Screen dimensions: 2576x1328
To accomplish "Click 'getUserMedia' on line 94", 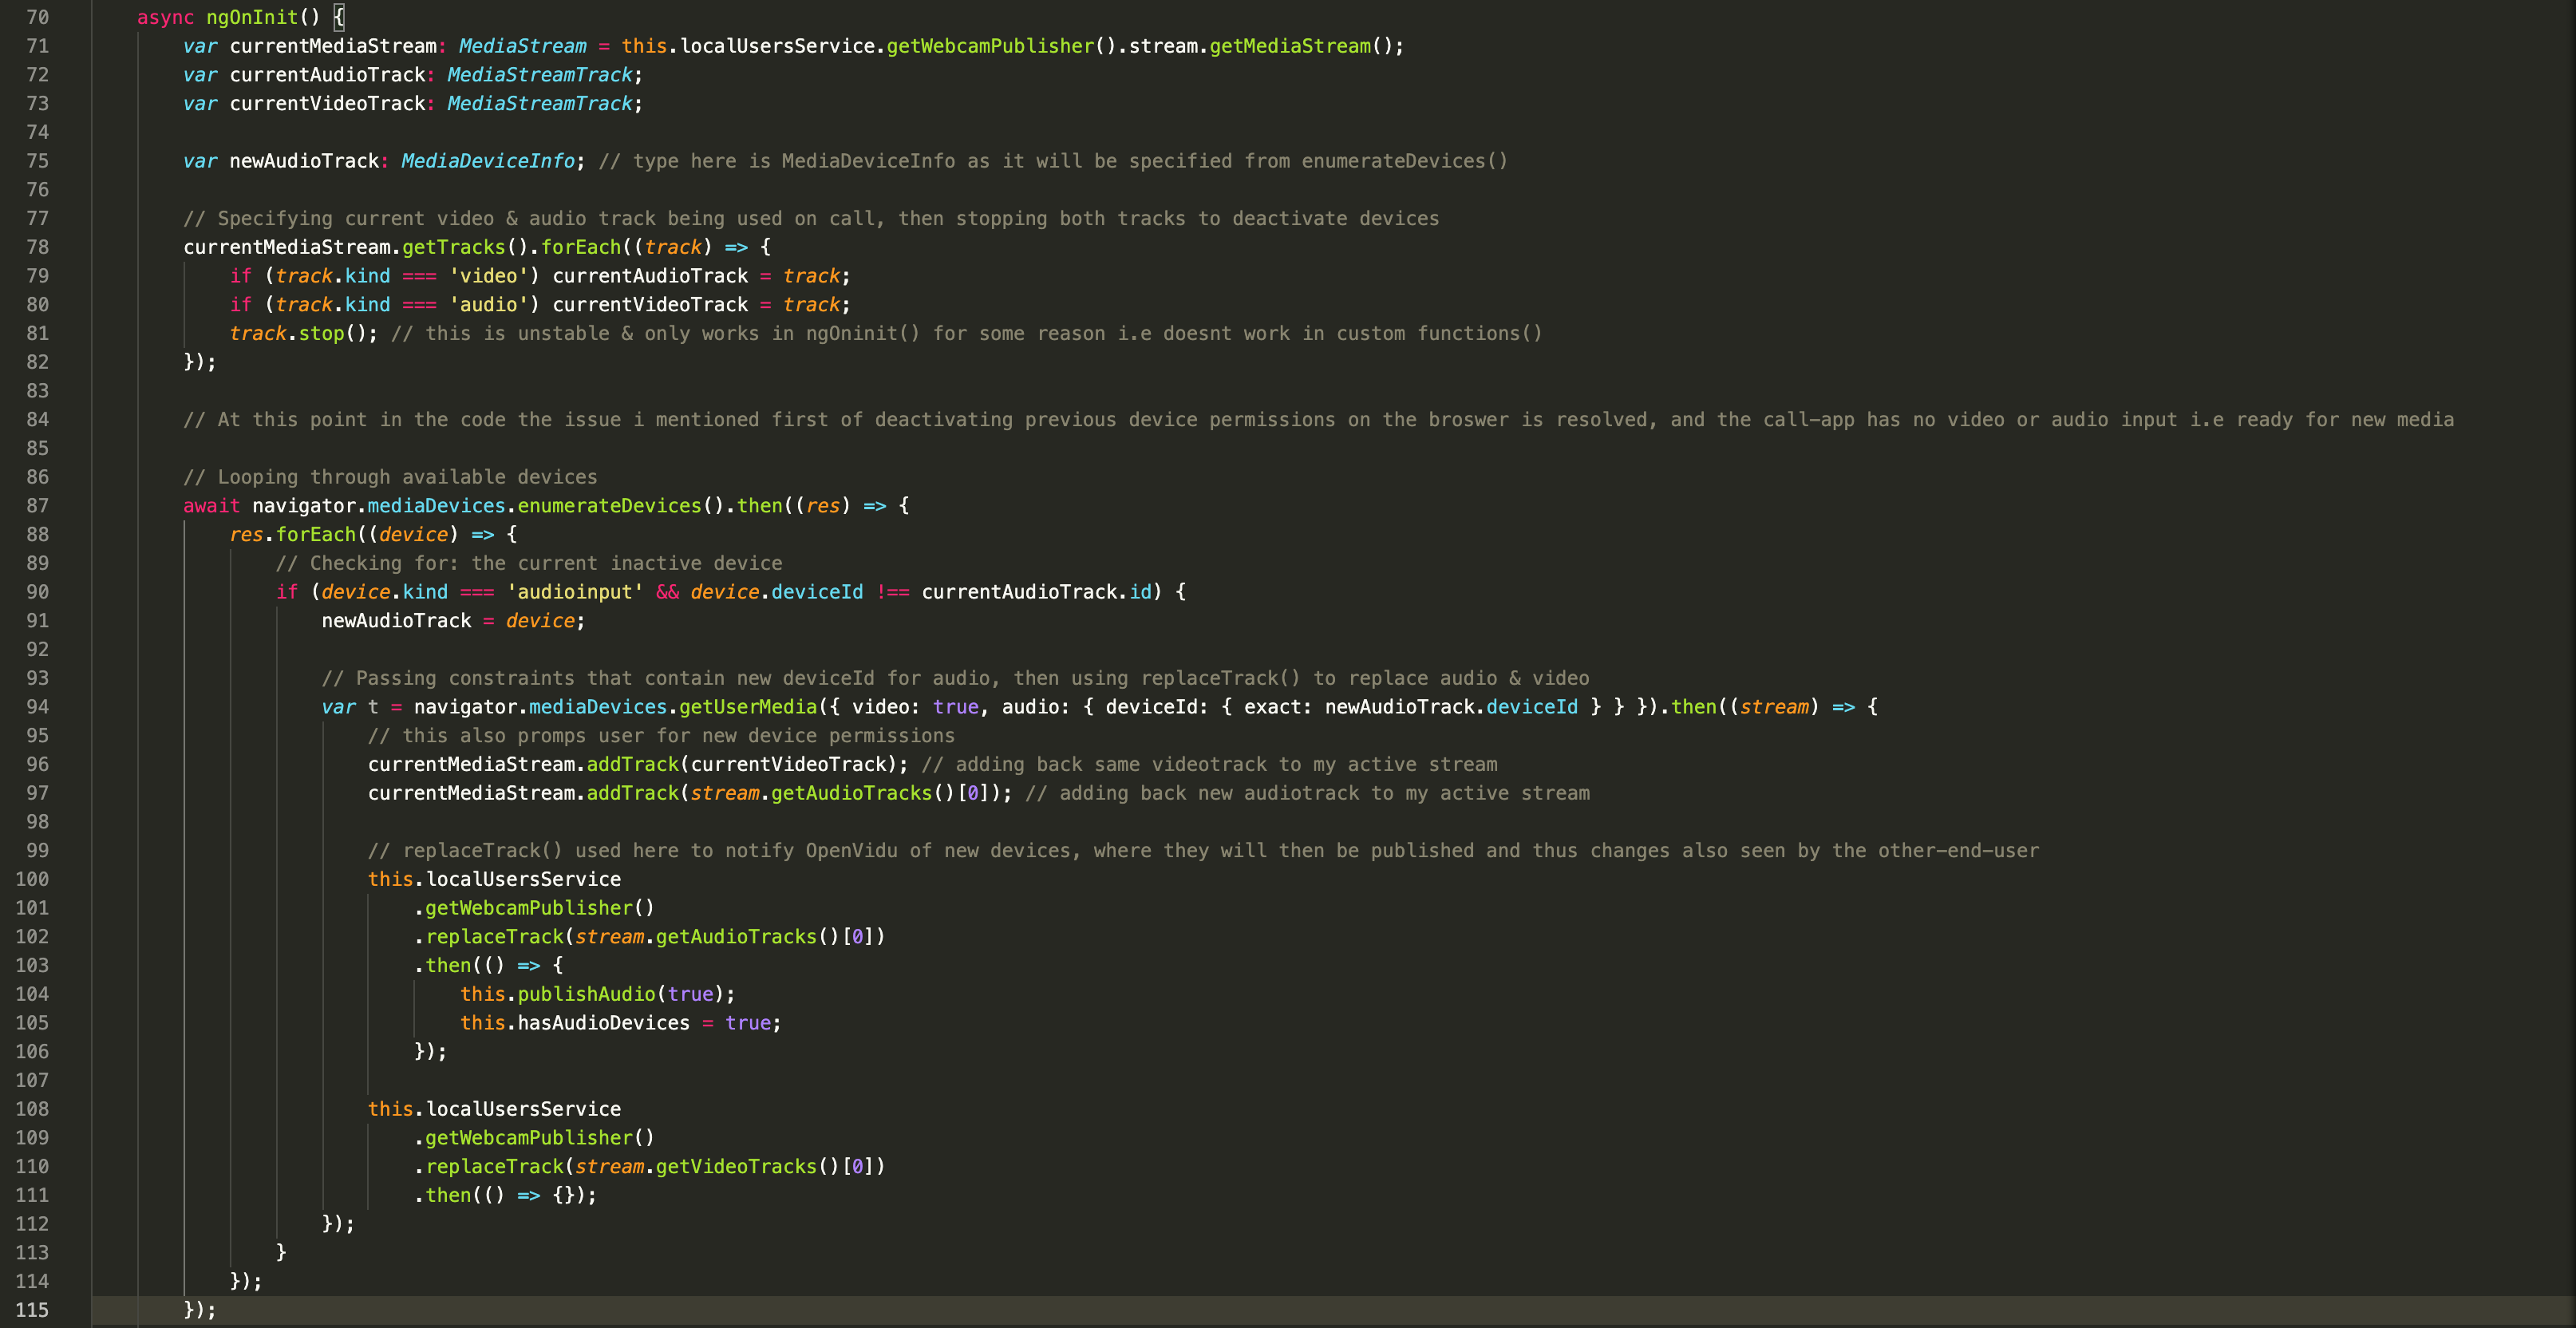I will point(748,707).
